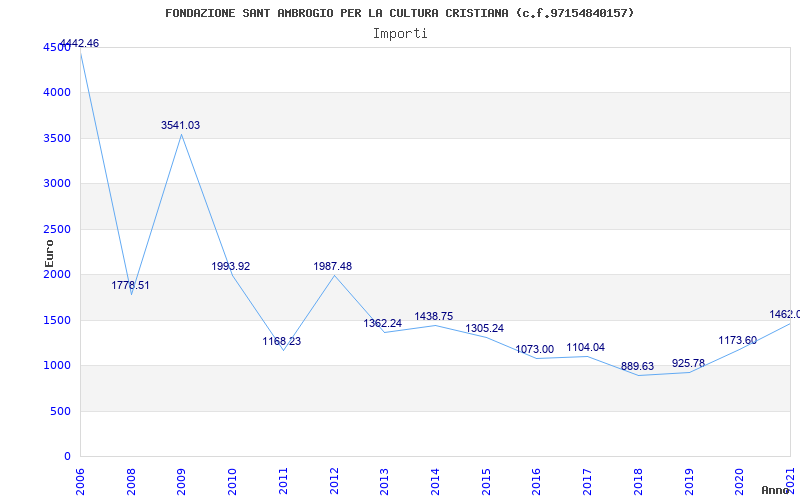Select the 889.63 lowest value label
The width and height of the screenshot is (800, 500).
pos(637,366)
